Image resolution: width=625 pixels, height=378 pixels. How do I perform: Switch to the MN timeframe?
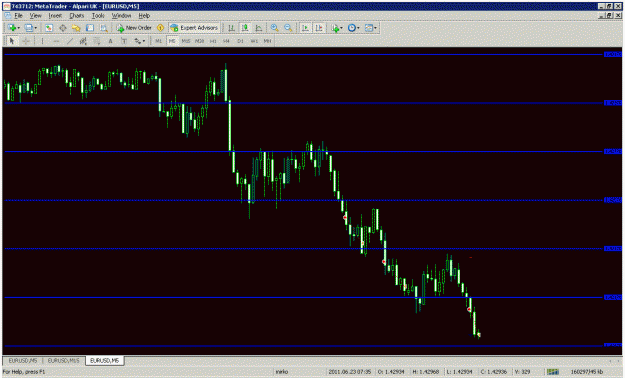pyautogui.click(x=267, y=41)
